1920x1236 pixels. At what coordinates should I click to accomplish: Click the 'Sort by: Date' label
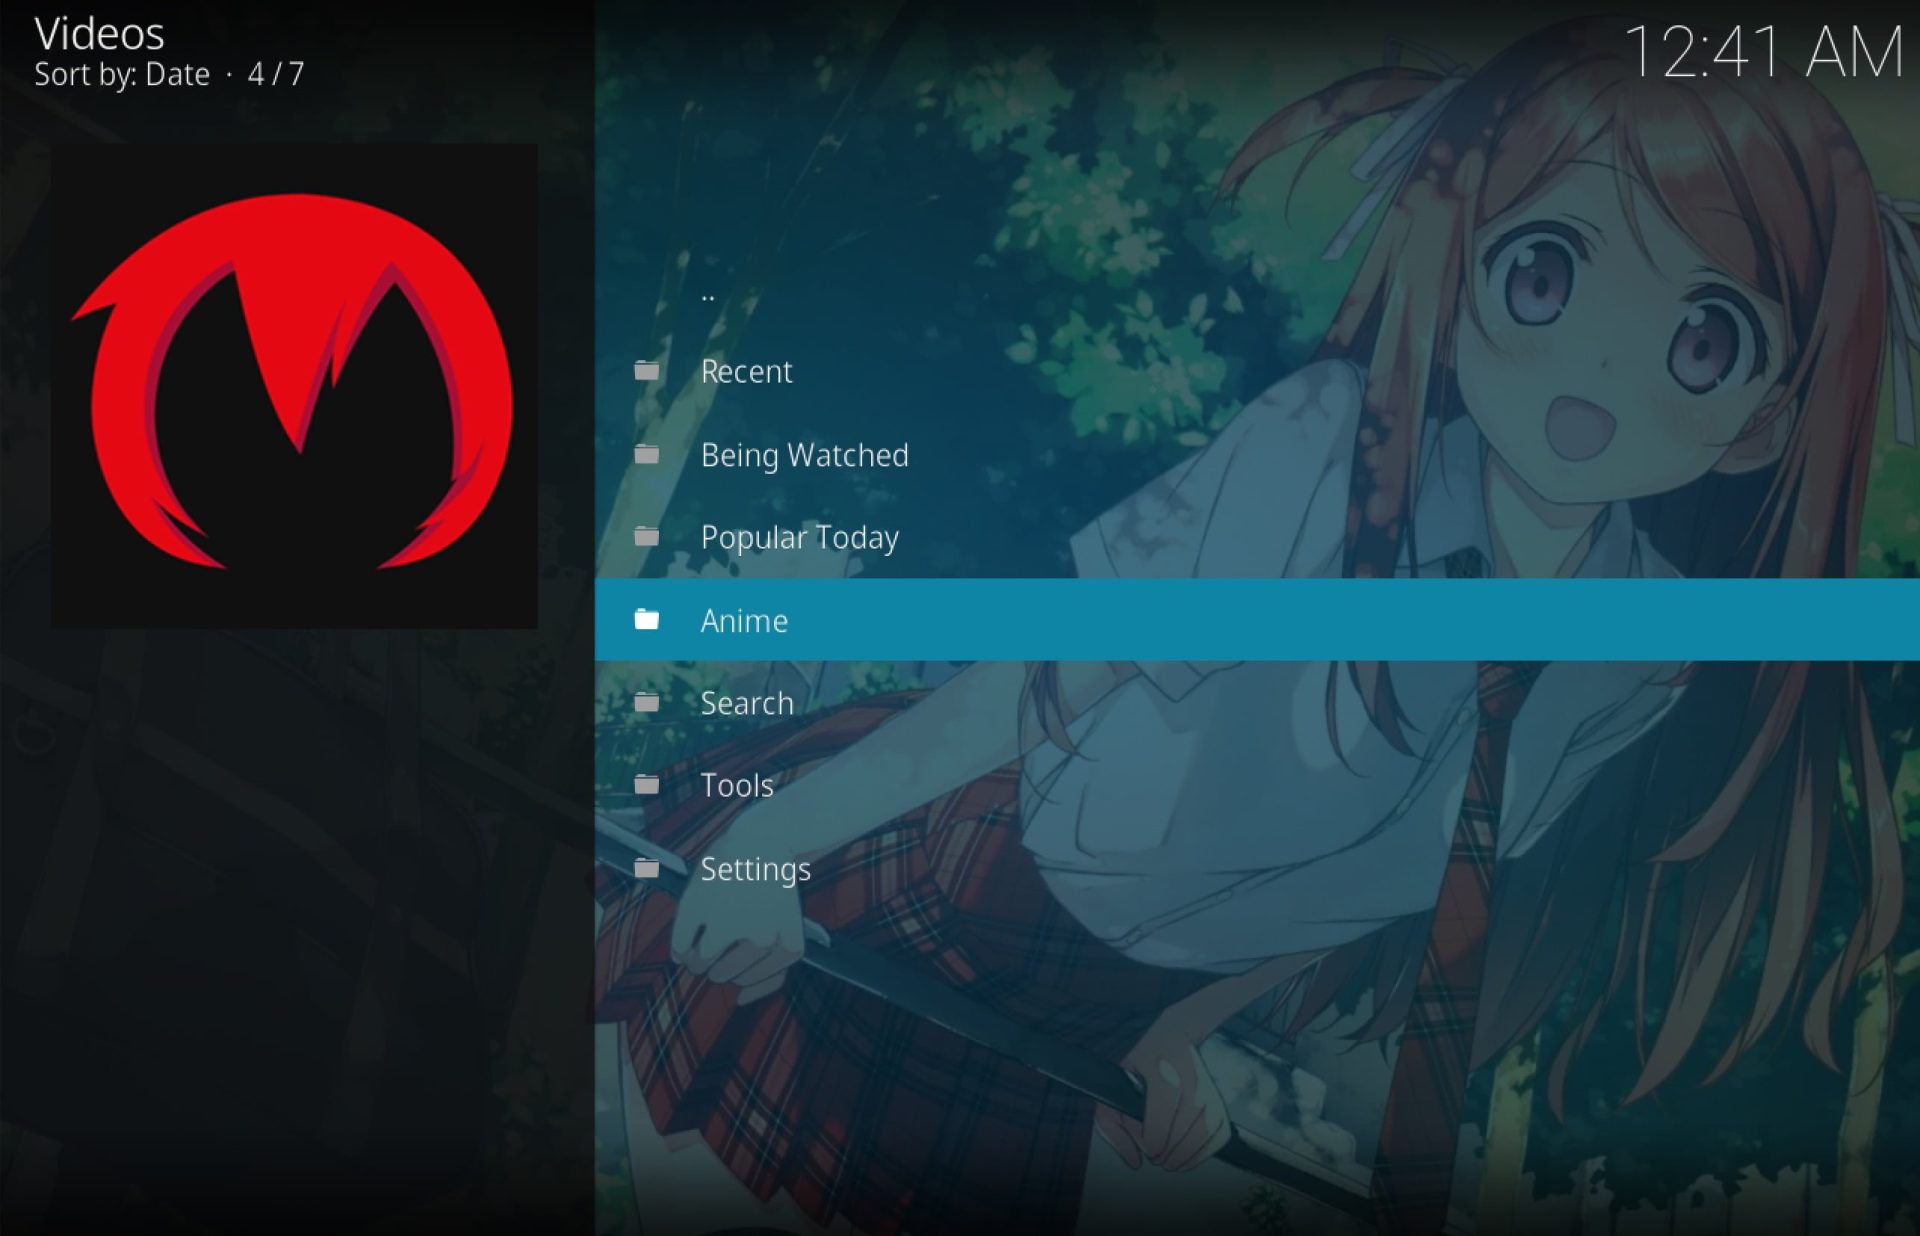click(x=122, y=75)
